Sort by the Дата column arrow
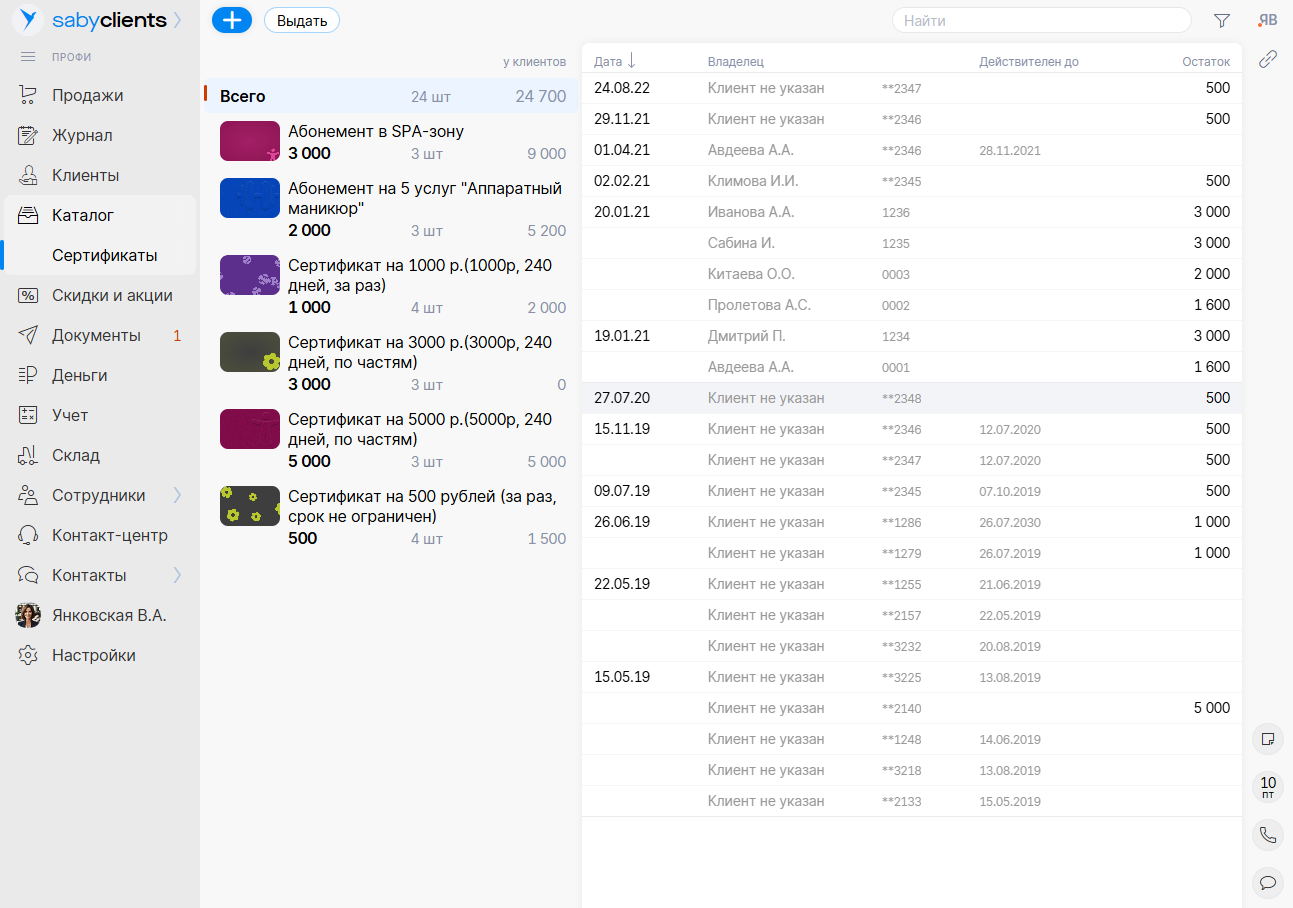This screenshot has height=908, width=1293. pyautogui.click(x=631, y=61)
